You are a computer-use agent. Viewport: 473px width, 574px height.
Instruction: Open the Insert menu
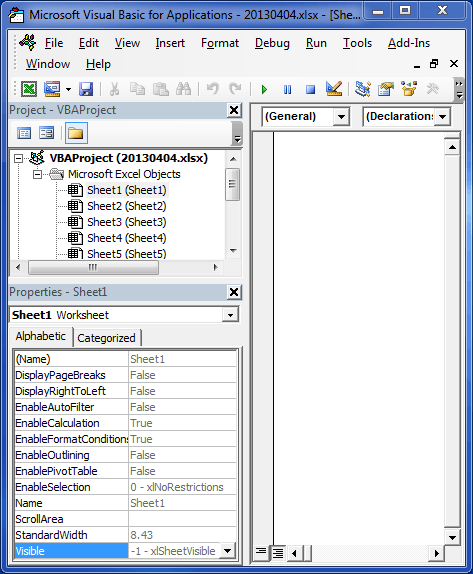(170, 43)
